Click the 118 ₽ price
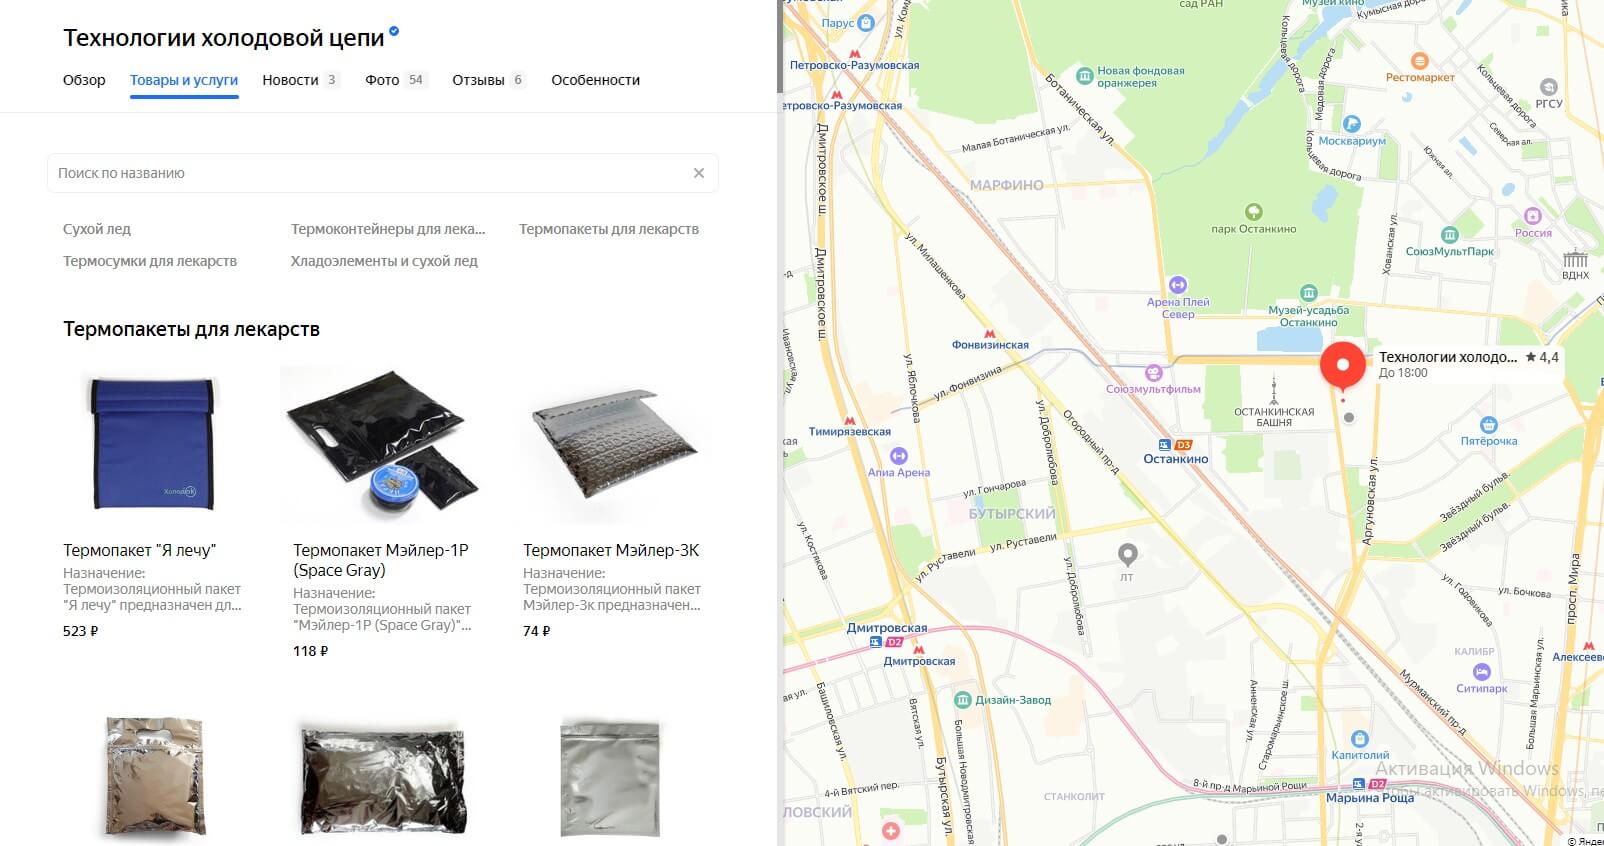This screenshot has height=846, width=1604. click(x=311, y=651)
